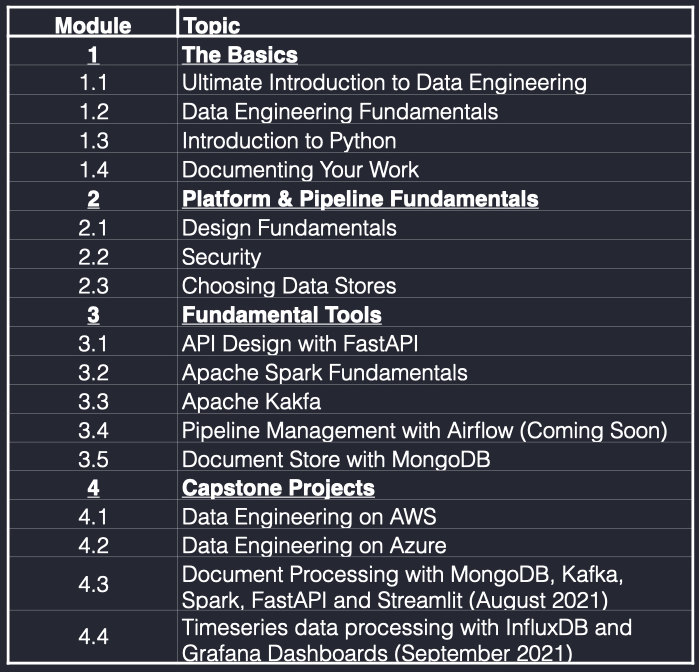Select Ultimate Introduction to Data Engineering

point(384,83)
